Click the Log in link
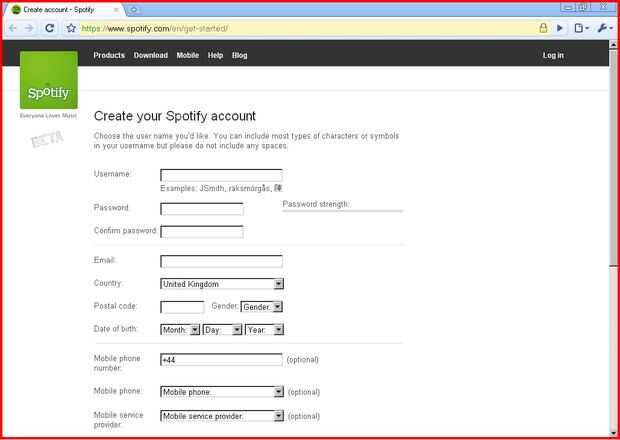This screenshot has height=440, width=620. tap(553, 55)
